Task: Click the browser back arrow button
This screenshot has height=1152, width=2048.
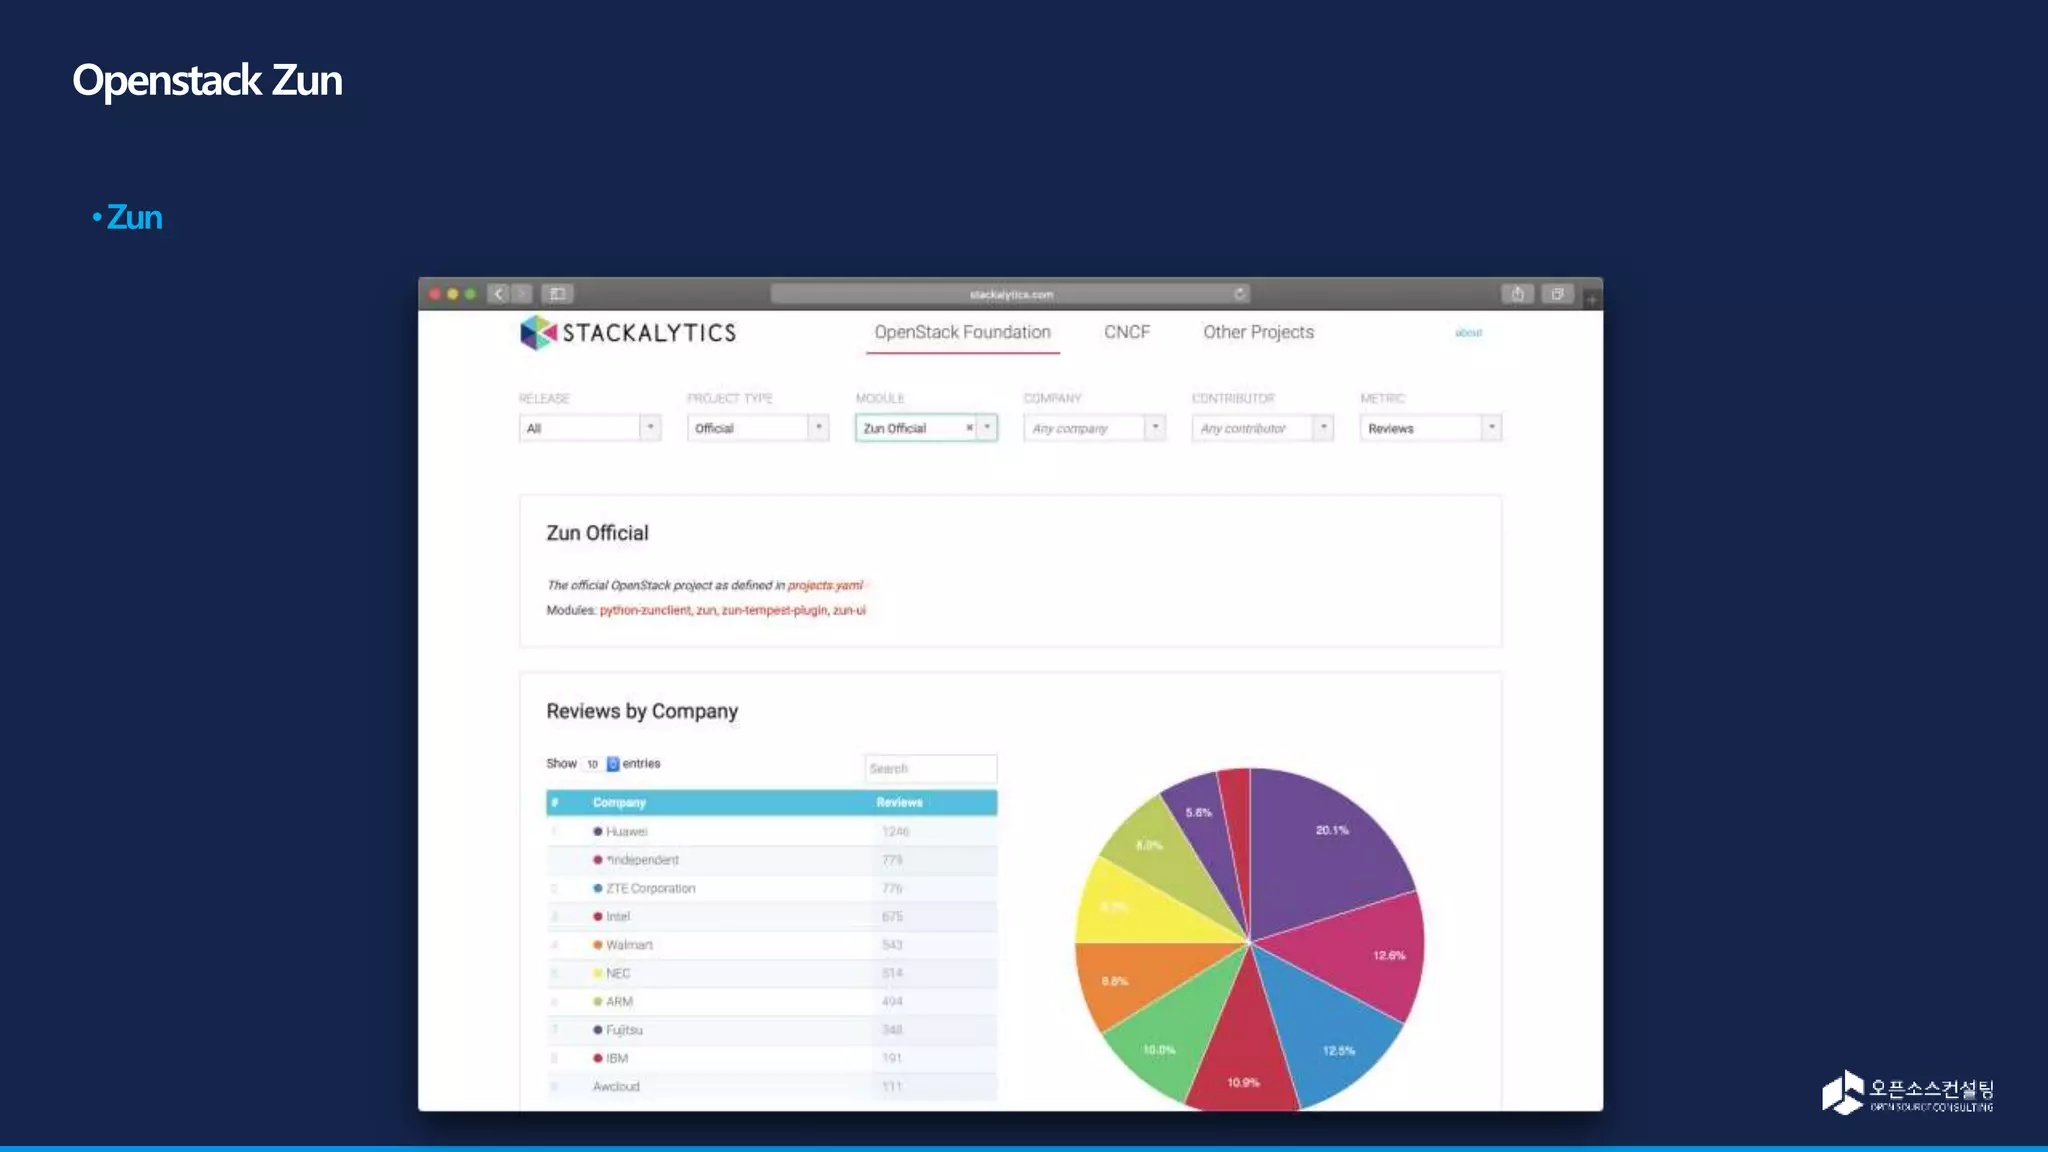Action: (x=499, y=294)
